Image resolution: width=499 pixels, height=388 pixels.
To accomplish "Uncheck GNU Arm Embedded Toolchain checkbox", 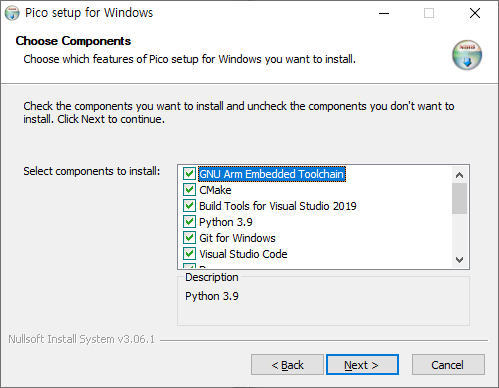I will point(189,174).
